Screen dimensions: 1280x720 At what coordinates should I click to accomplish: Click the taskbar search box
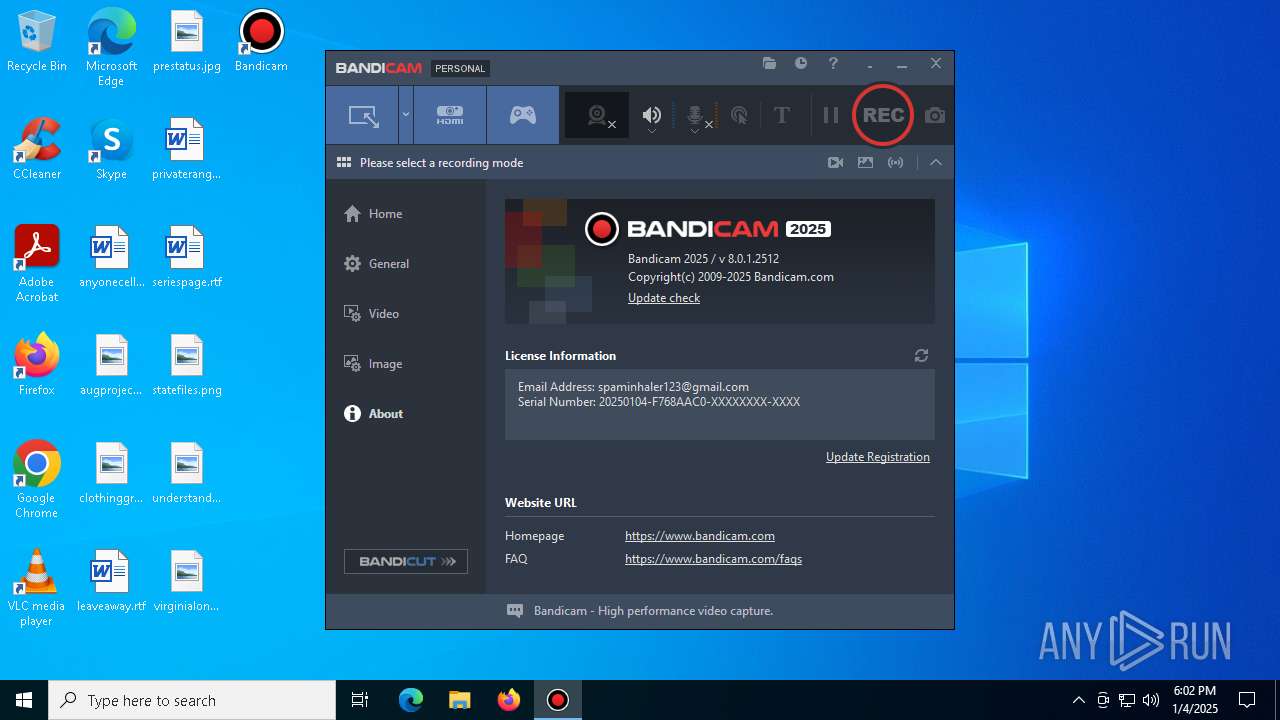pos(192,700)
